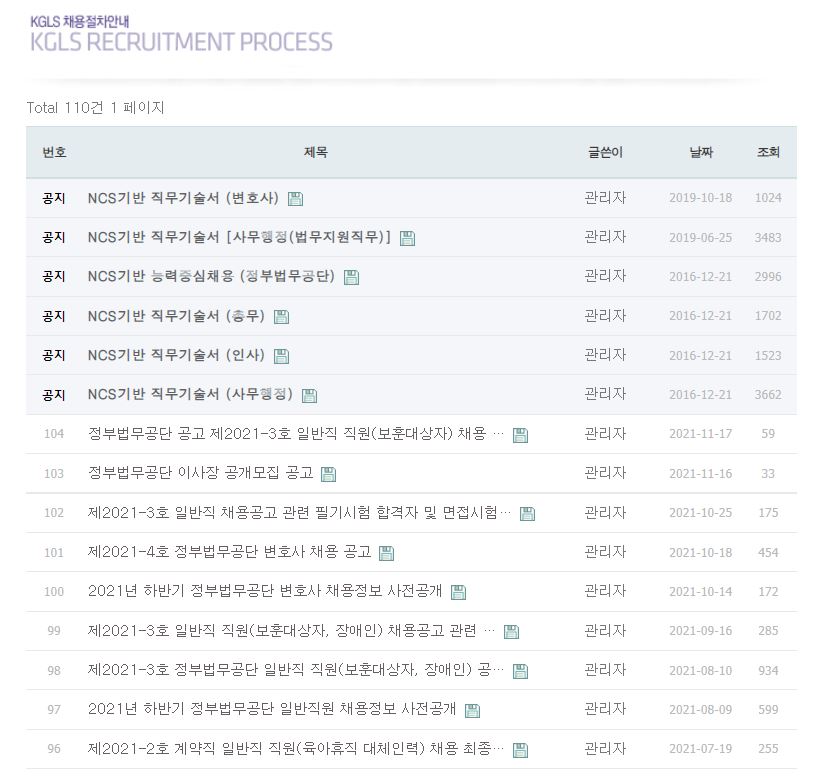Click row number 97
825x779 pixels.
tap(54, 709)
